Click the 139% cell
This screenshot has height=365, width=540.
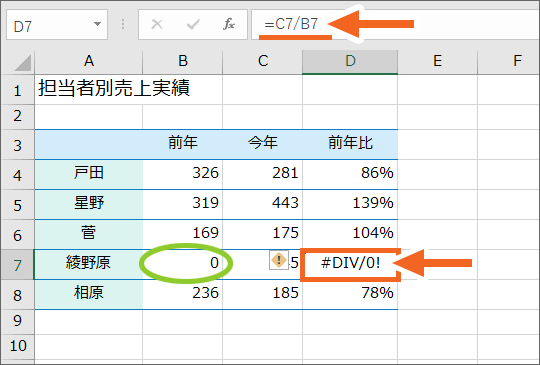350,204
